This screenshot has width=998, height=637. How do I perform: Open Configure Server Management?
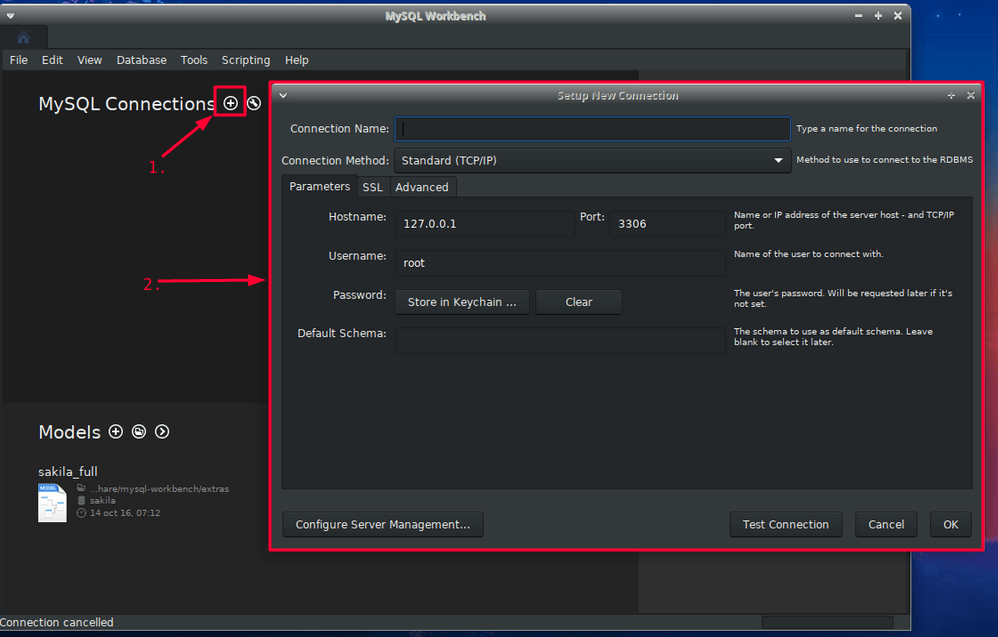pos(383,524)
